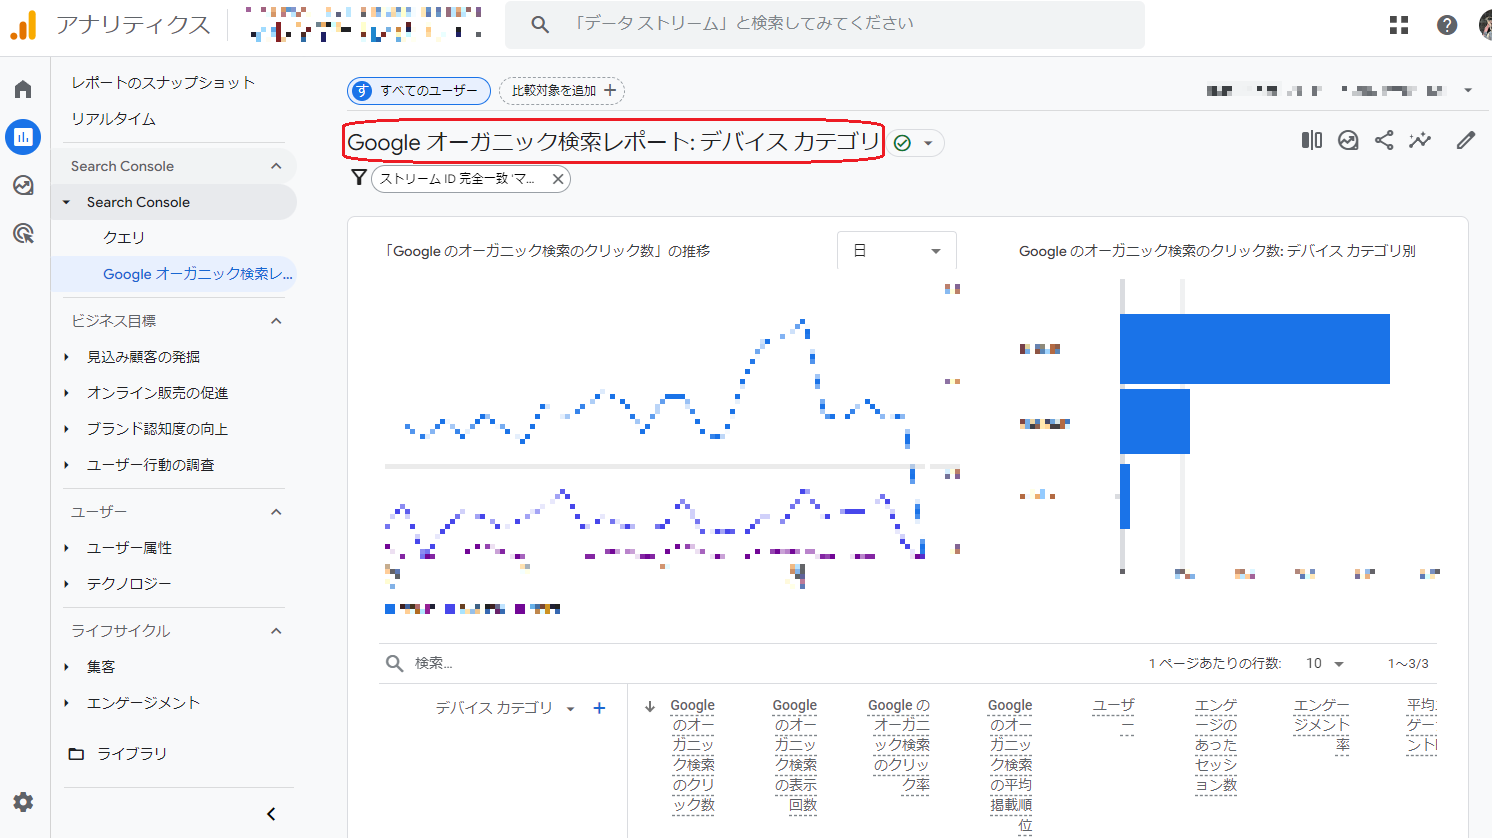The width and height of the screenshot is (1492, 838).
Task: Open AI Insights sparkle icon
Action: point(1420,140)
